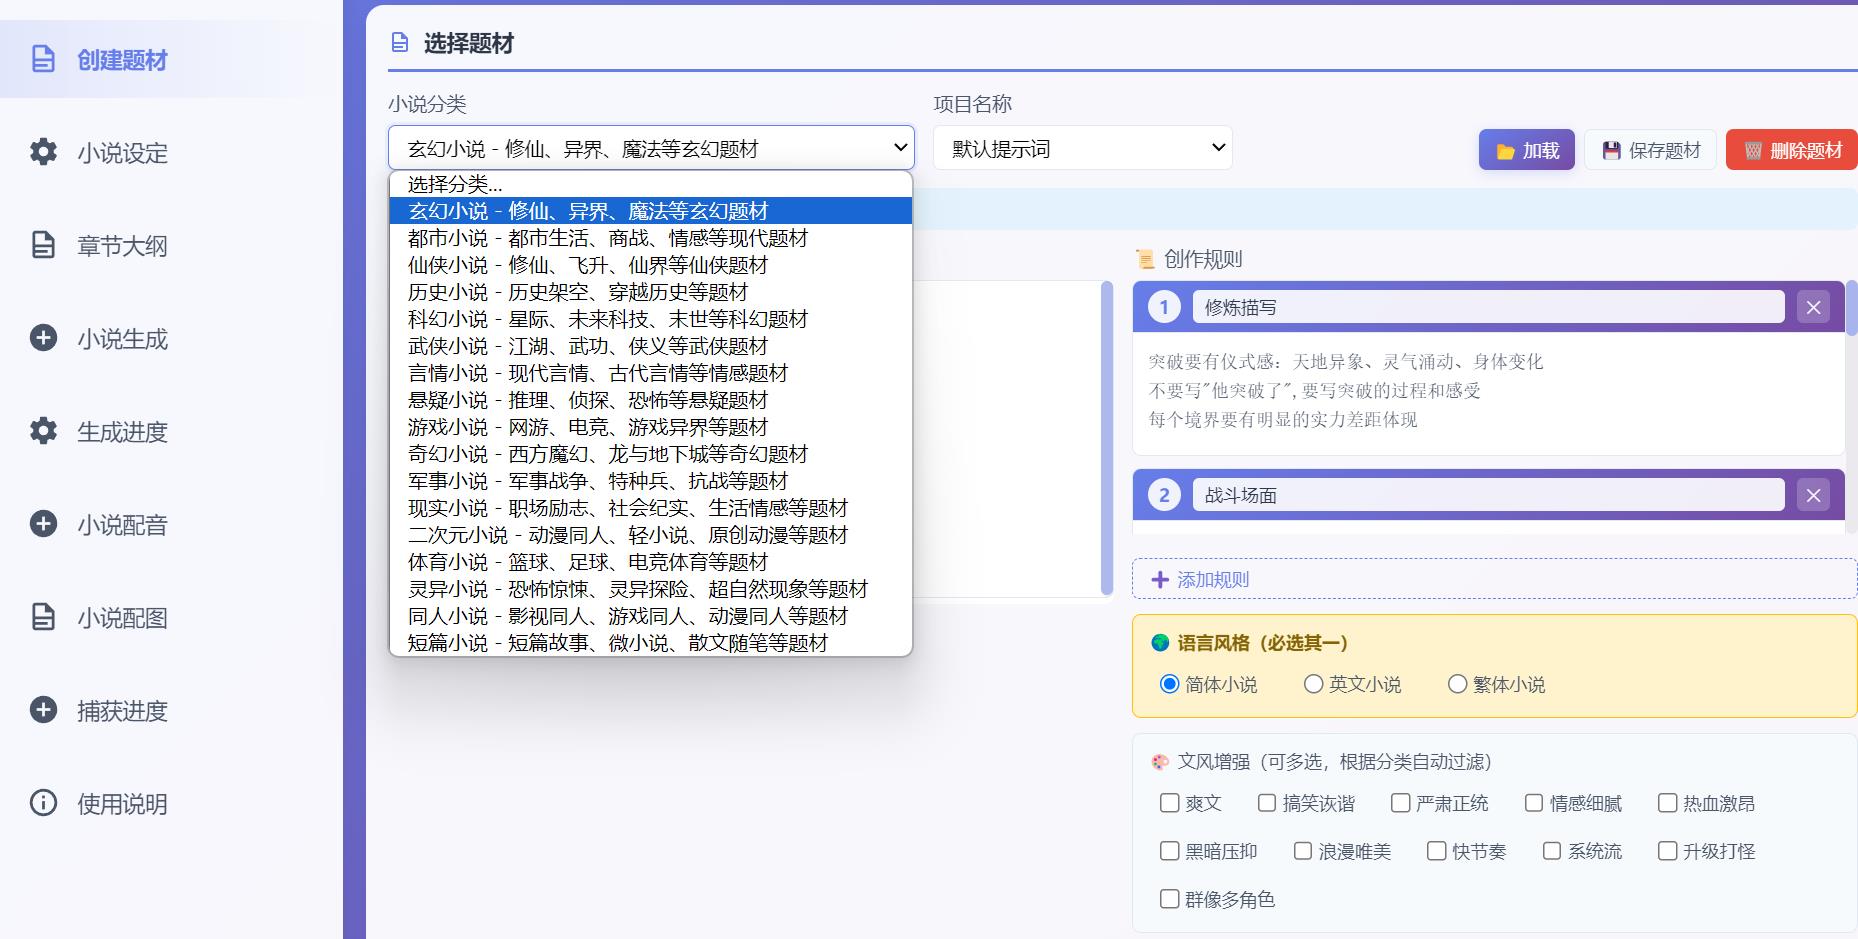Choose 科幻小说 from the category list
The height and width of the screenshot is (939, 1858).
(x=607, y=319)
